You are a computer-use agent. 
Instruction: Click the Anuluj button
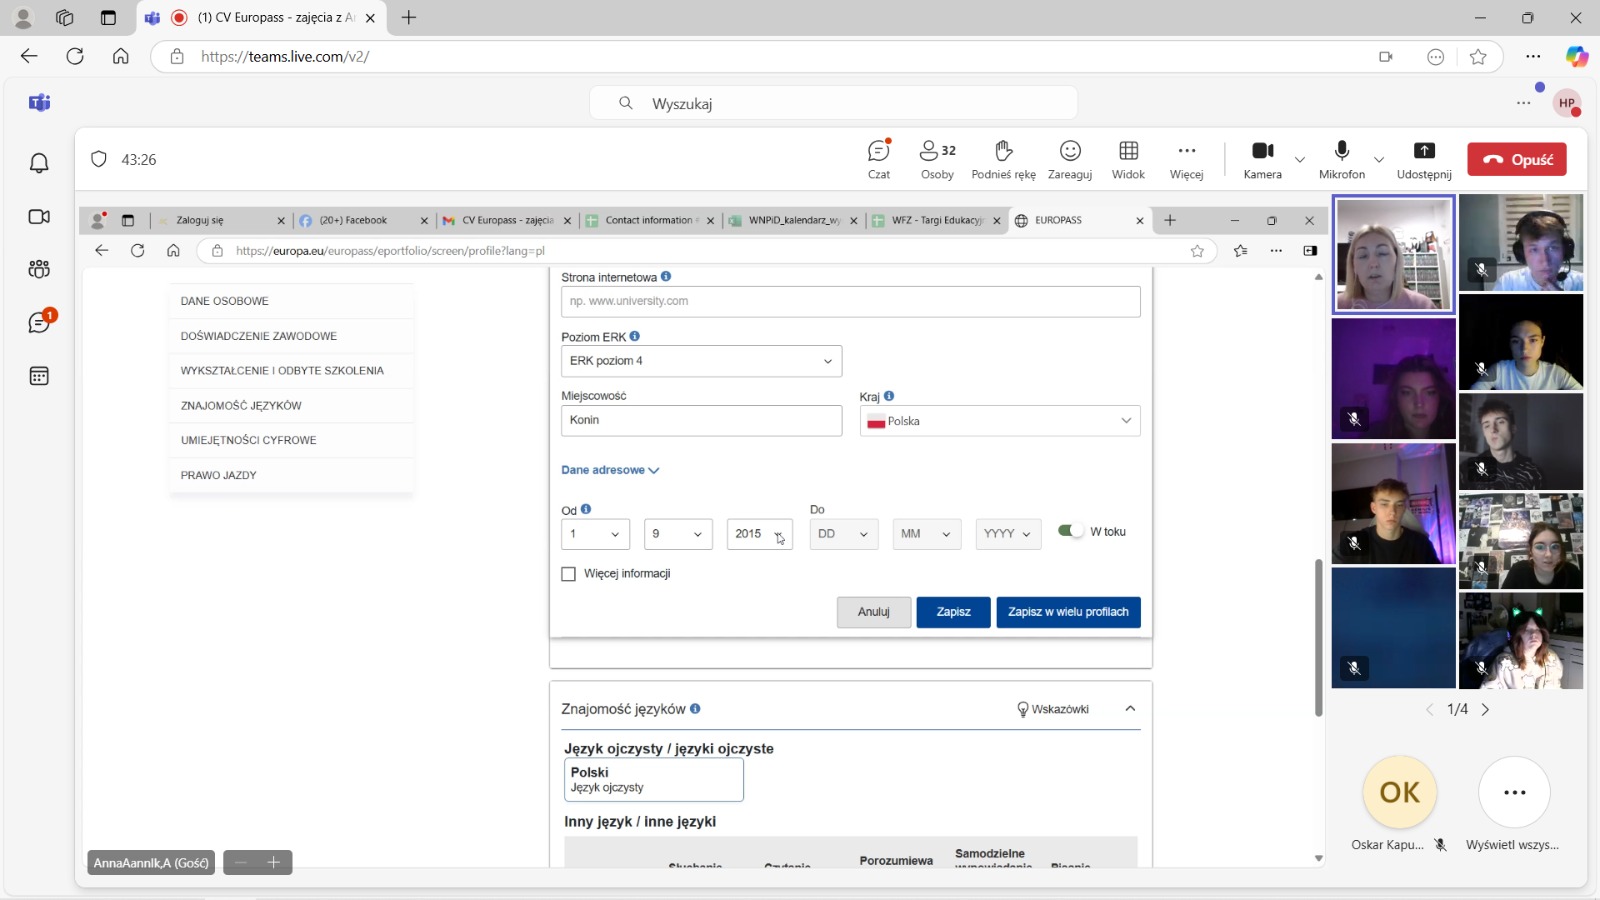coord(873,612)
